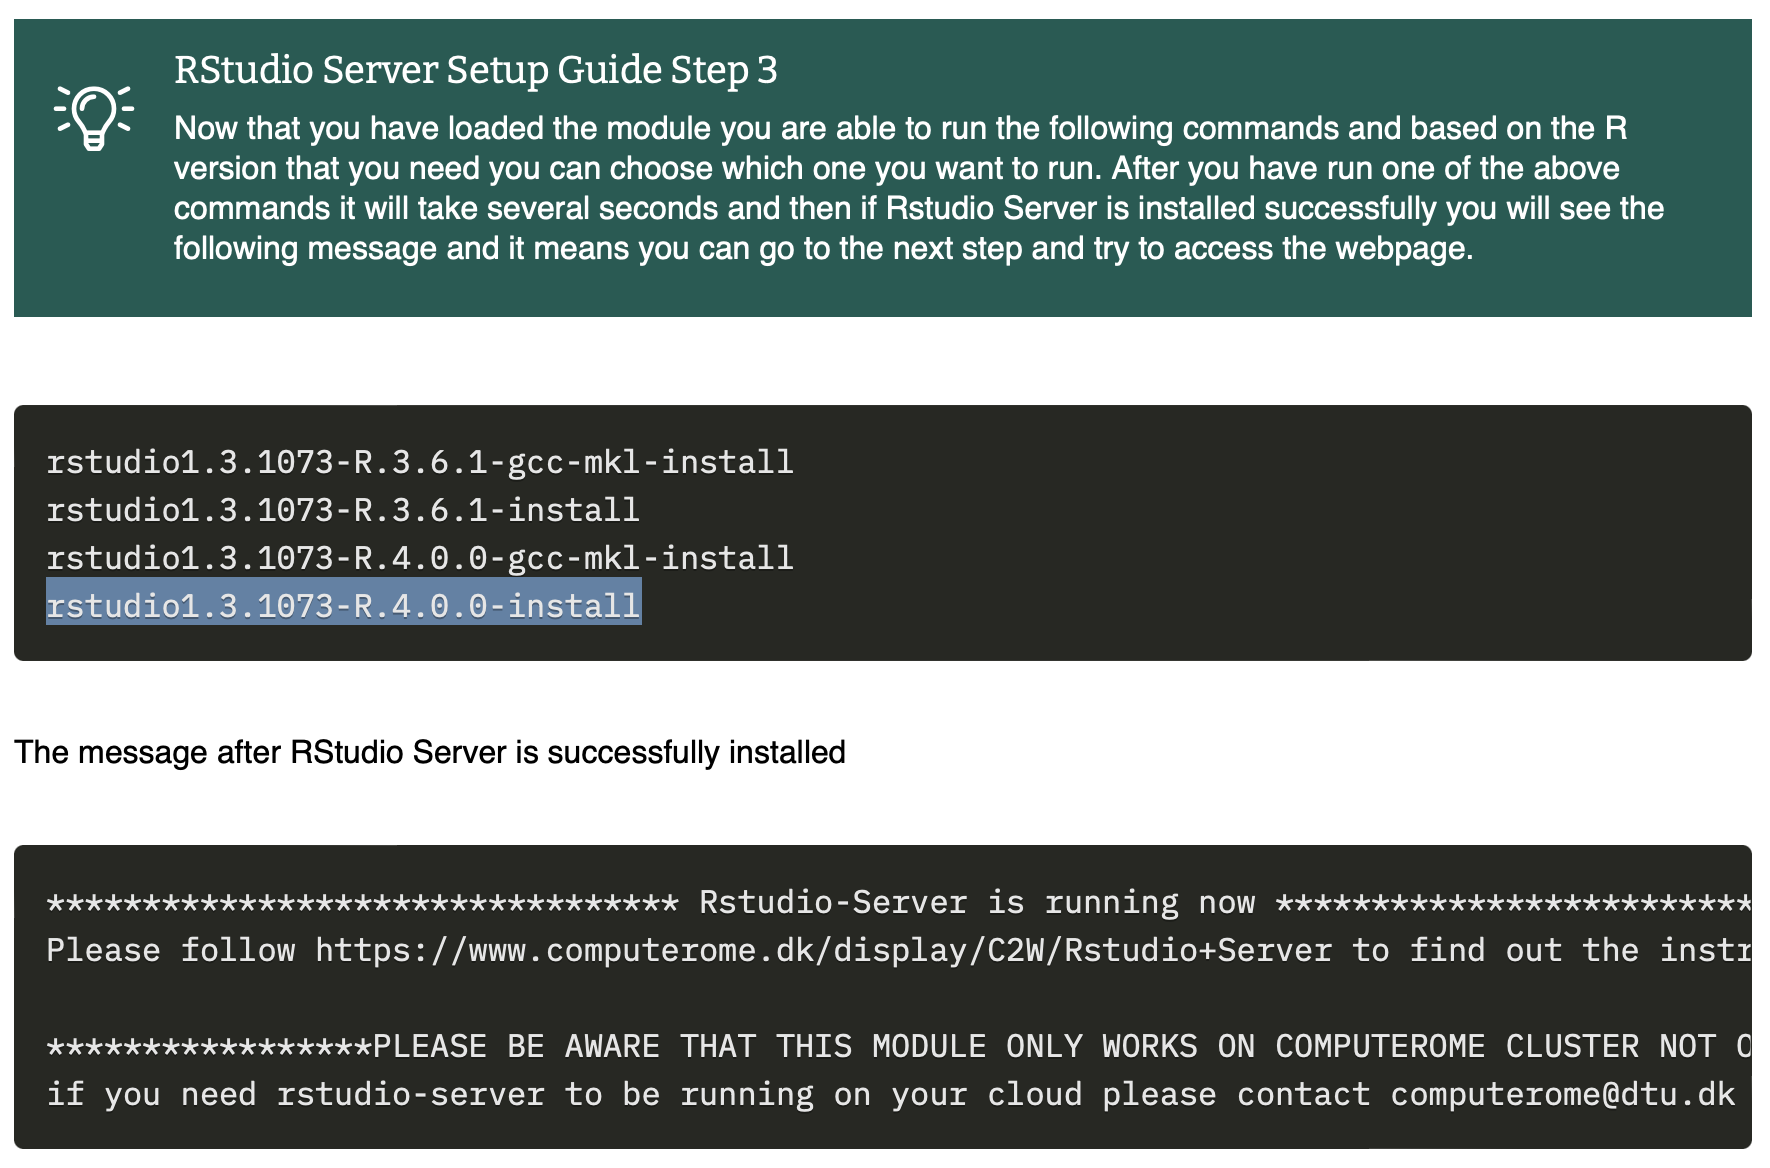Click the terminal output code block
Image resolution: width=1770 pixels, height=1168 pixels.
pos(884,995)
